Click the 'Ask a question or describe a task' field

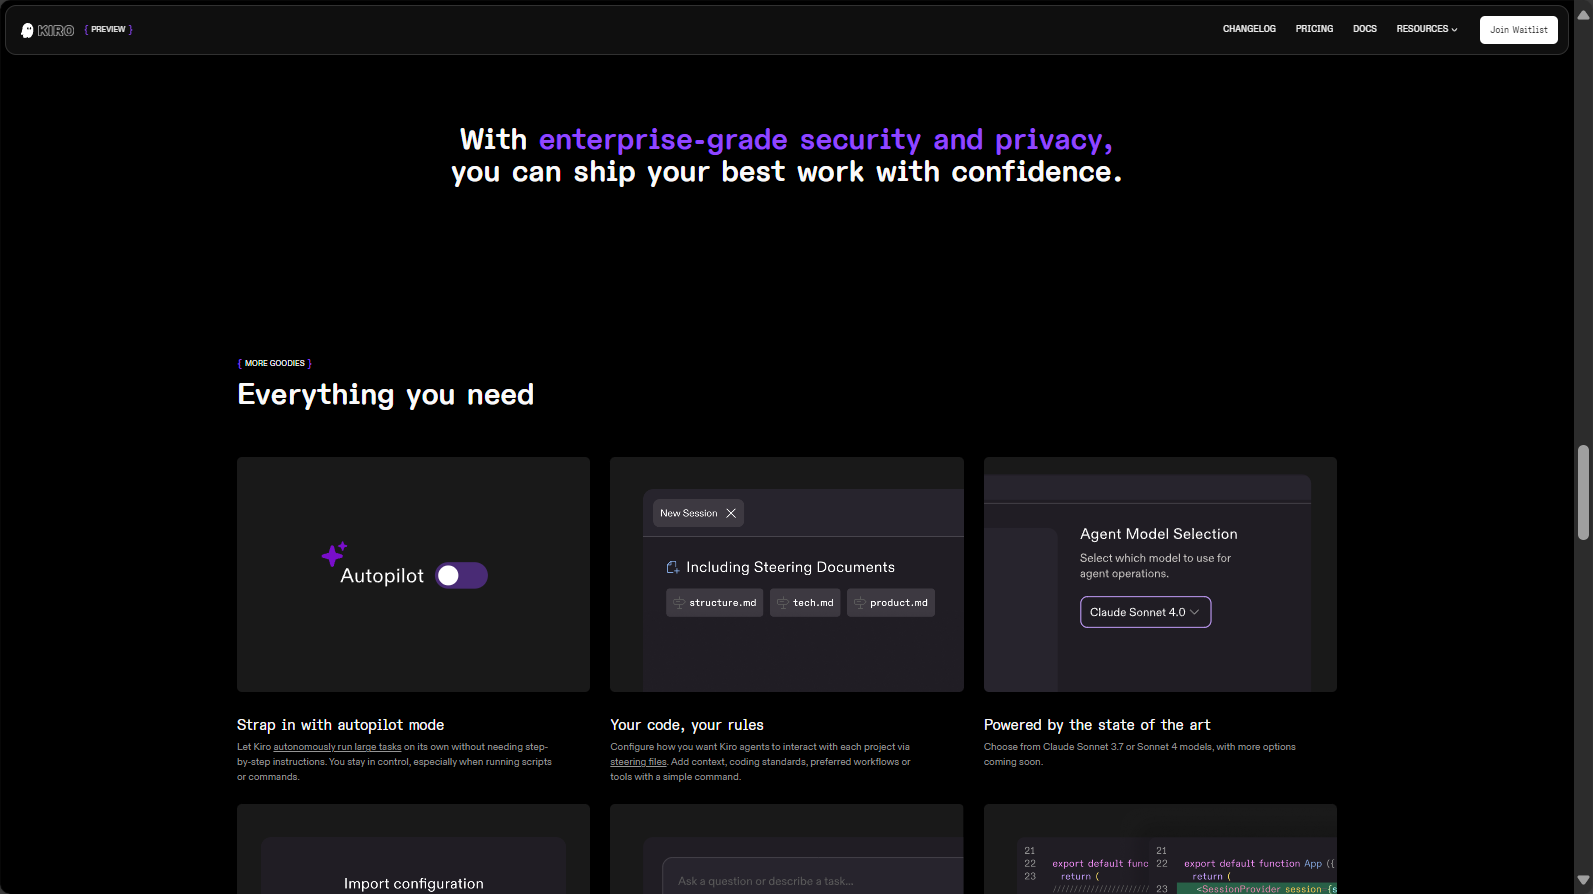coord(812,875)
